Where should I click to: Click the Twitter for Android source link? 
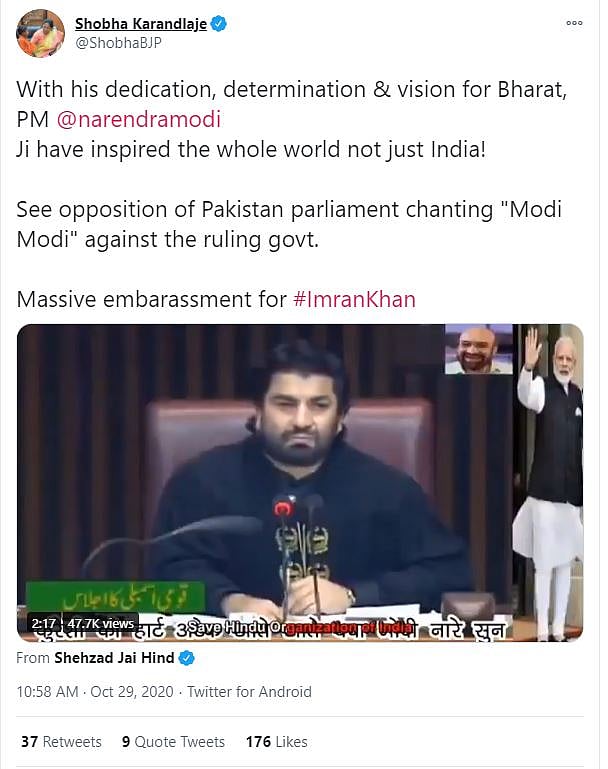pos(249,692)
